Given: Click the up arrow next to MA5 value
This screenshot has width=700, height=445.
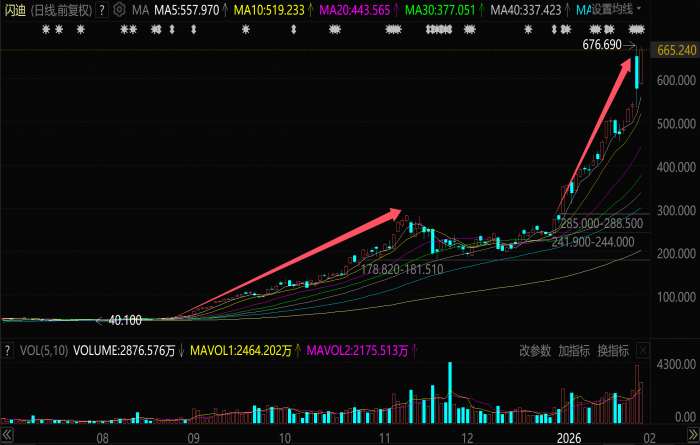Looking at the screenshot, I should (x=225, y=9).
